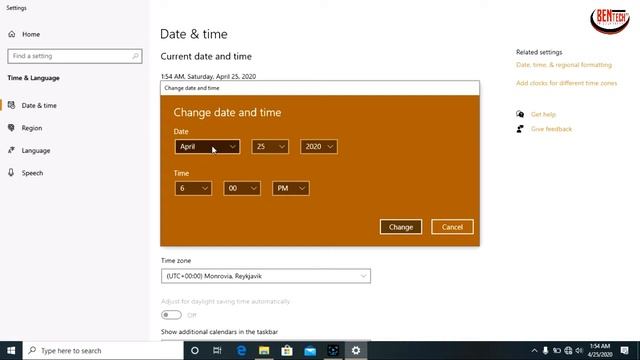Click the microphone tray icon
Screen dimensions: 640x360
tap(545, 351)
